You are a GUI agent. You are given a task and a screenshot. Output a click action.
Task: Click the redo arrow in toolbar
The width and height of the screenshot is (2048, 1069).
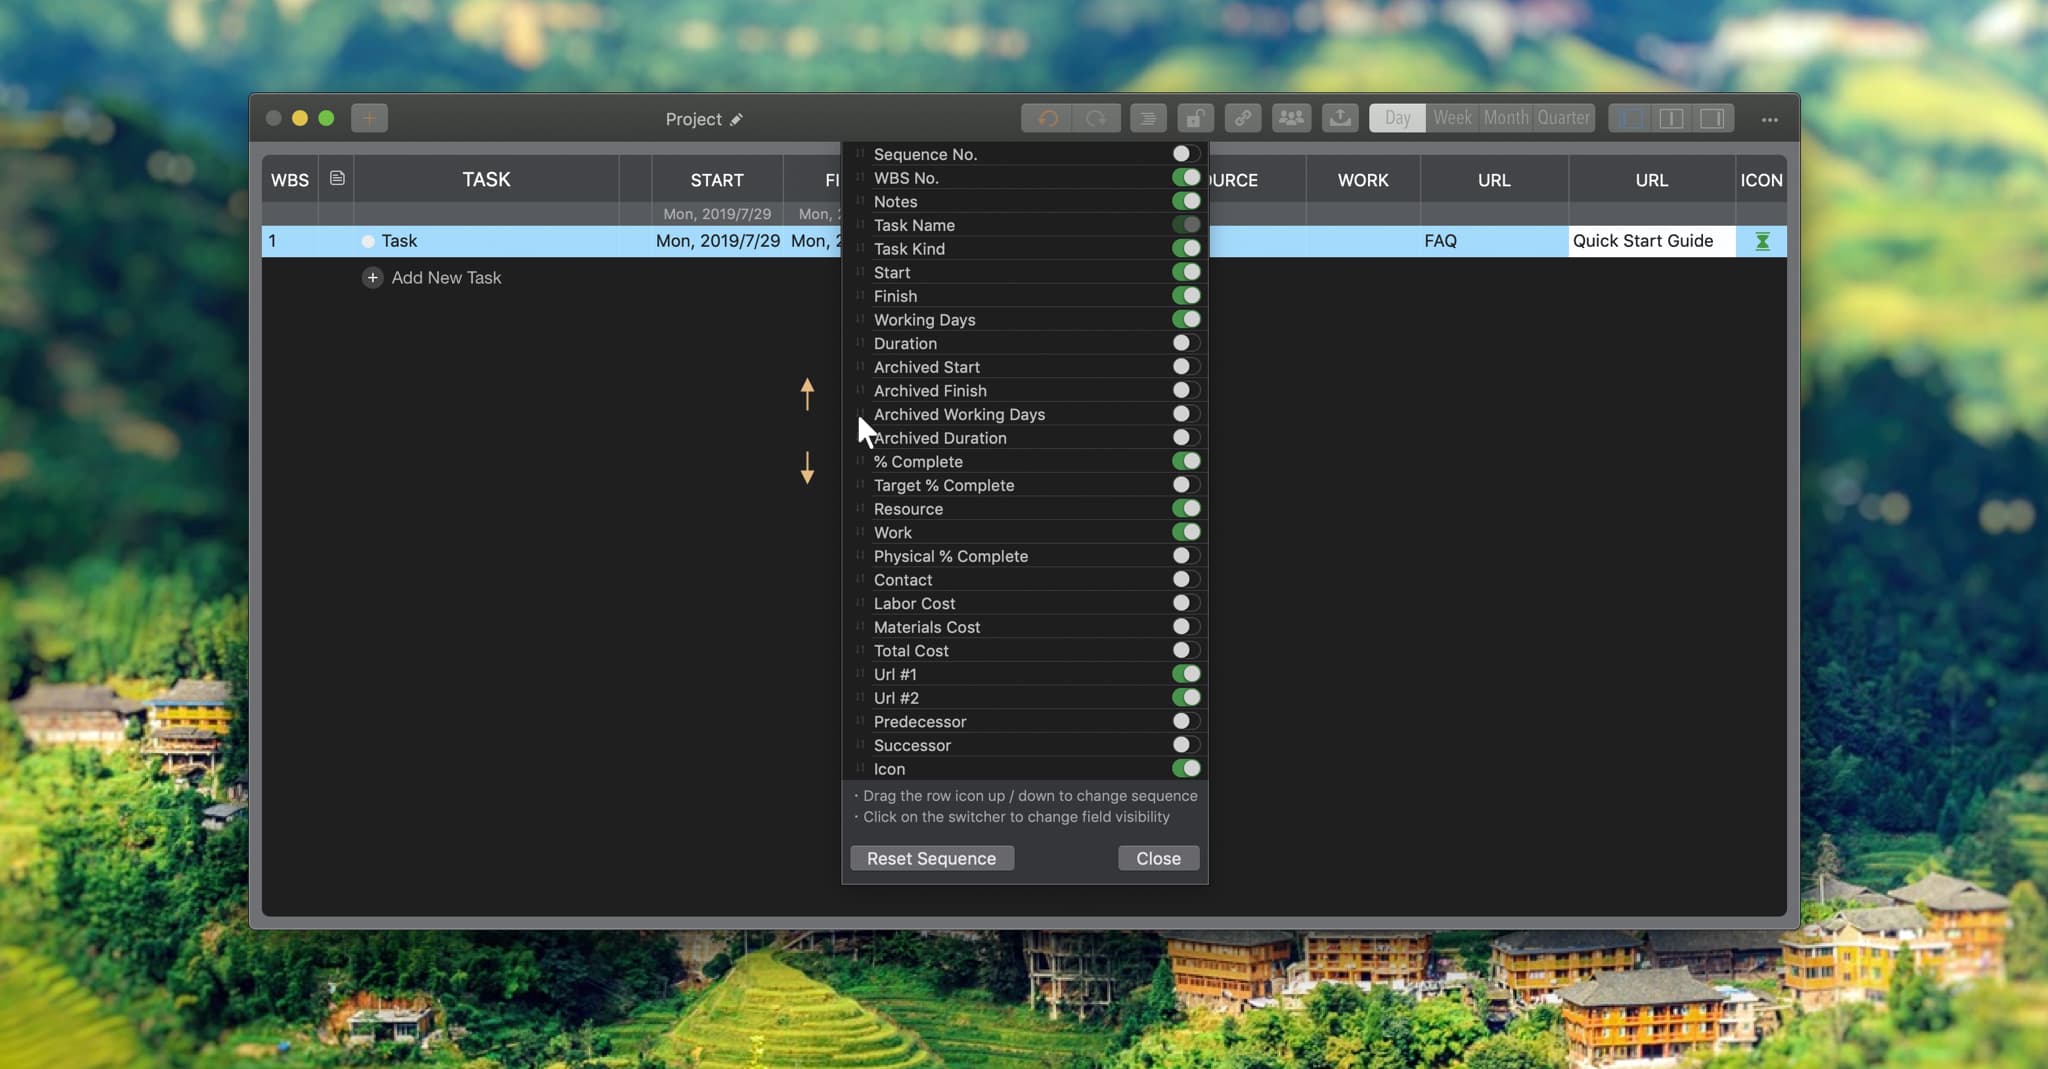point(1096,118)
